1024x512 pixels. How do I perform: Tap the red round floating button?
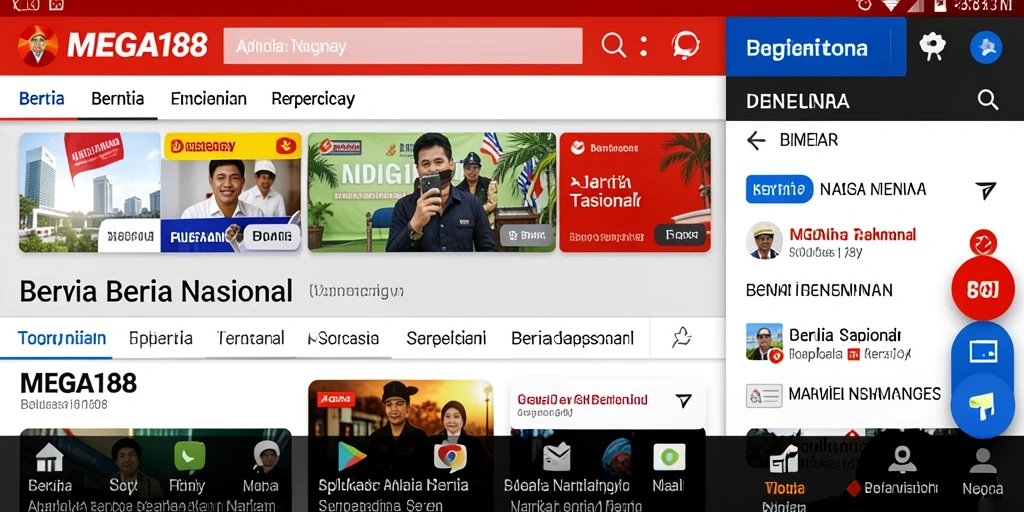pyautogui.click(x=983, y=289)
